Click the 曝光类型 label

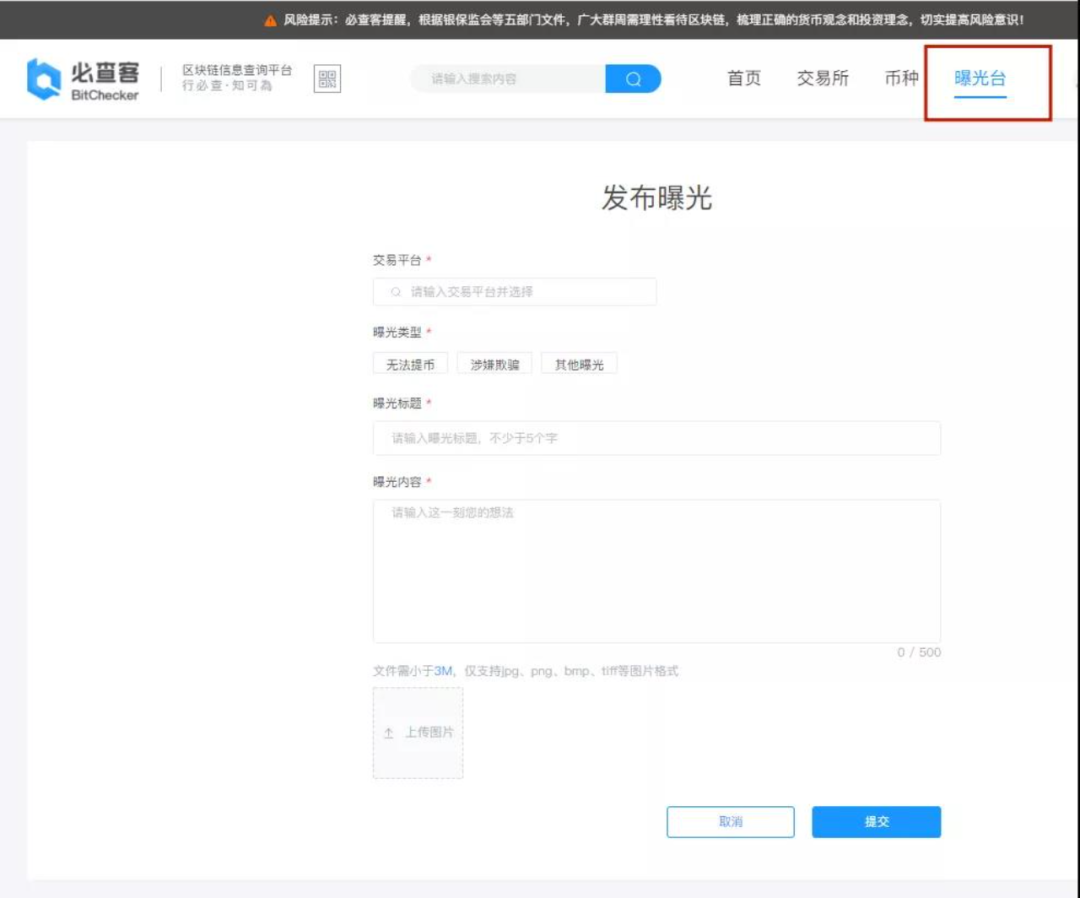(x=397, y=333)
